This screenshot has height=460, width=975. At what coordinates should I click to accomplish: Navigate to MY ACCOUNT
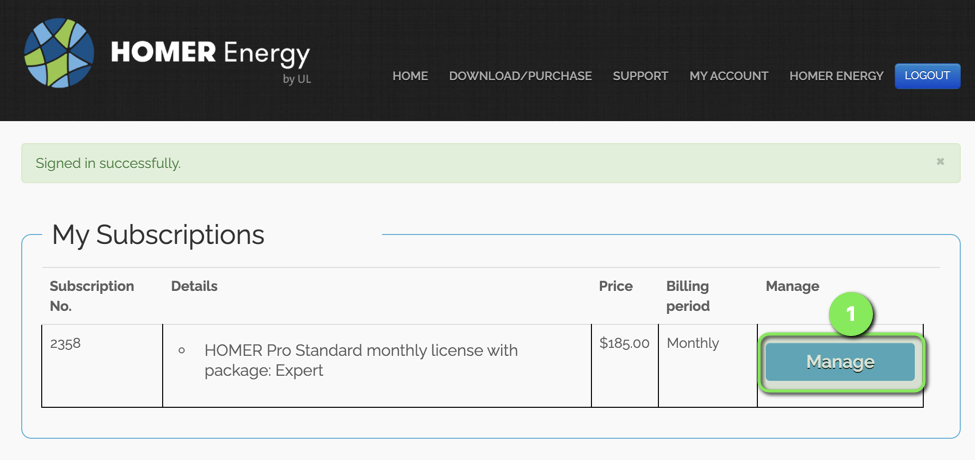(x=728, y=76)
